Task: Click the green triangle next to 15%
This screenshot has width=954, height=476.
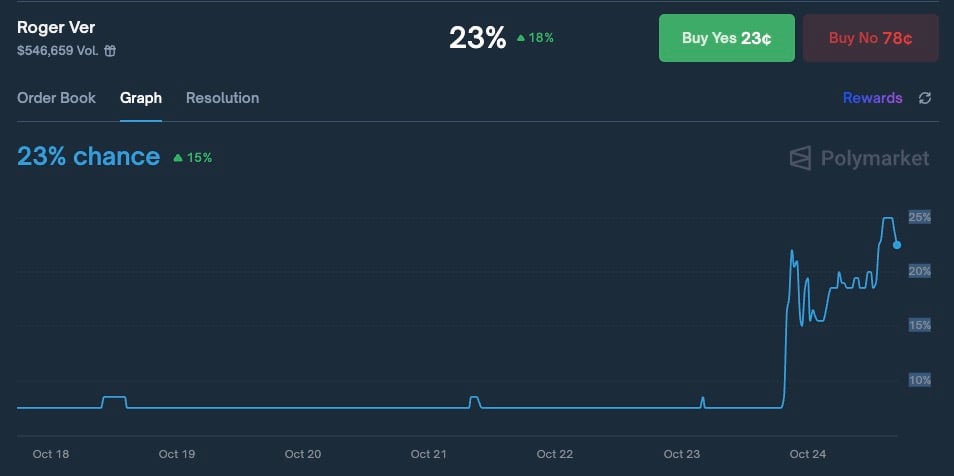Action: tap(178, 158)
